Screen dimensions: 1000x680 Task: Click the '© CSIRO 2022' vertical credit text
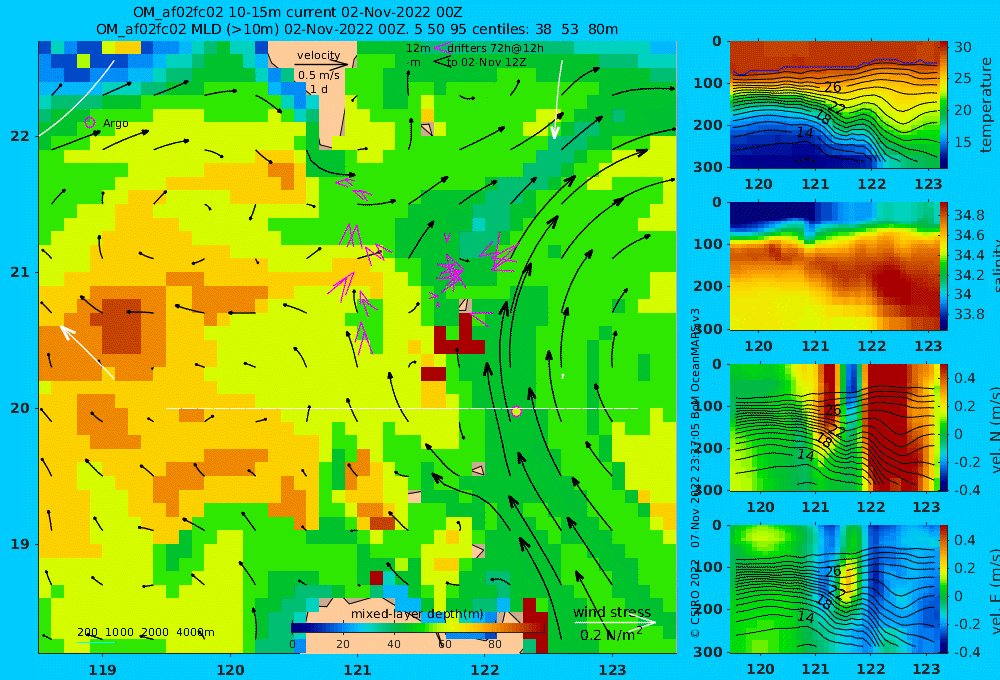point(695,598)
